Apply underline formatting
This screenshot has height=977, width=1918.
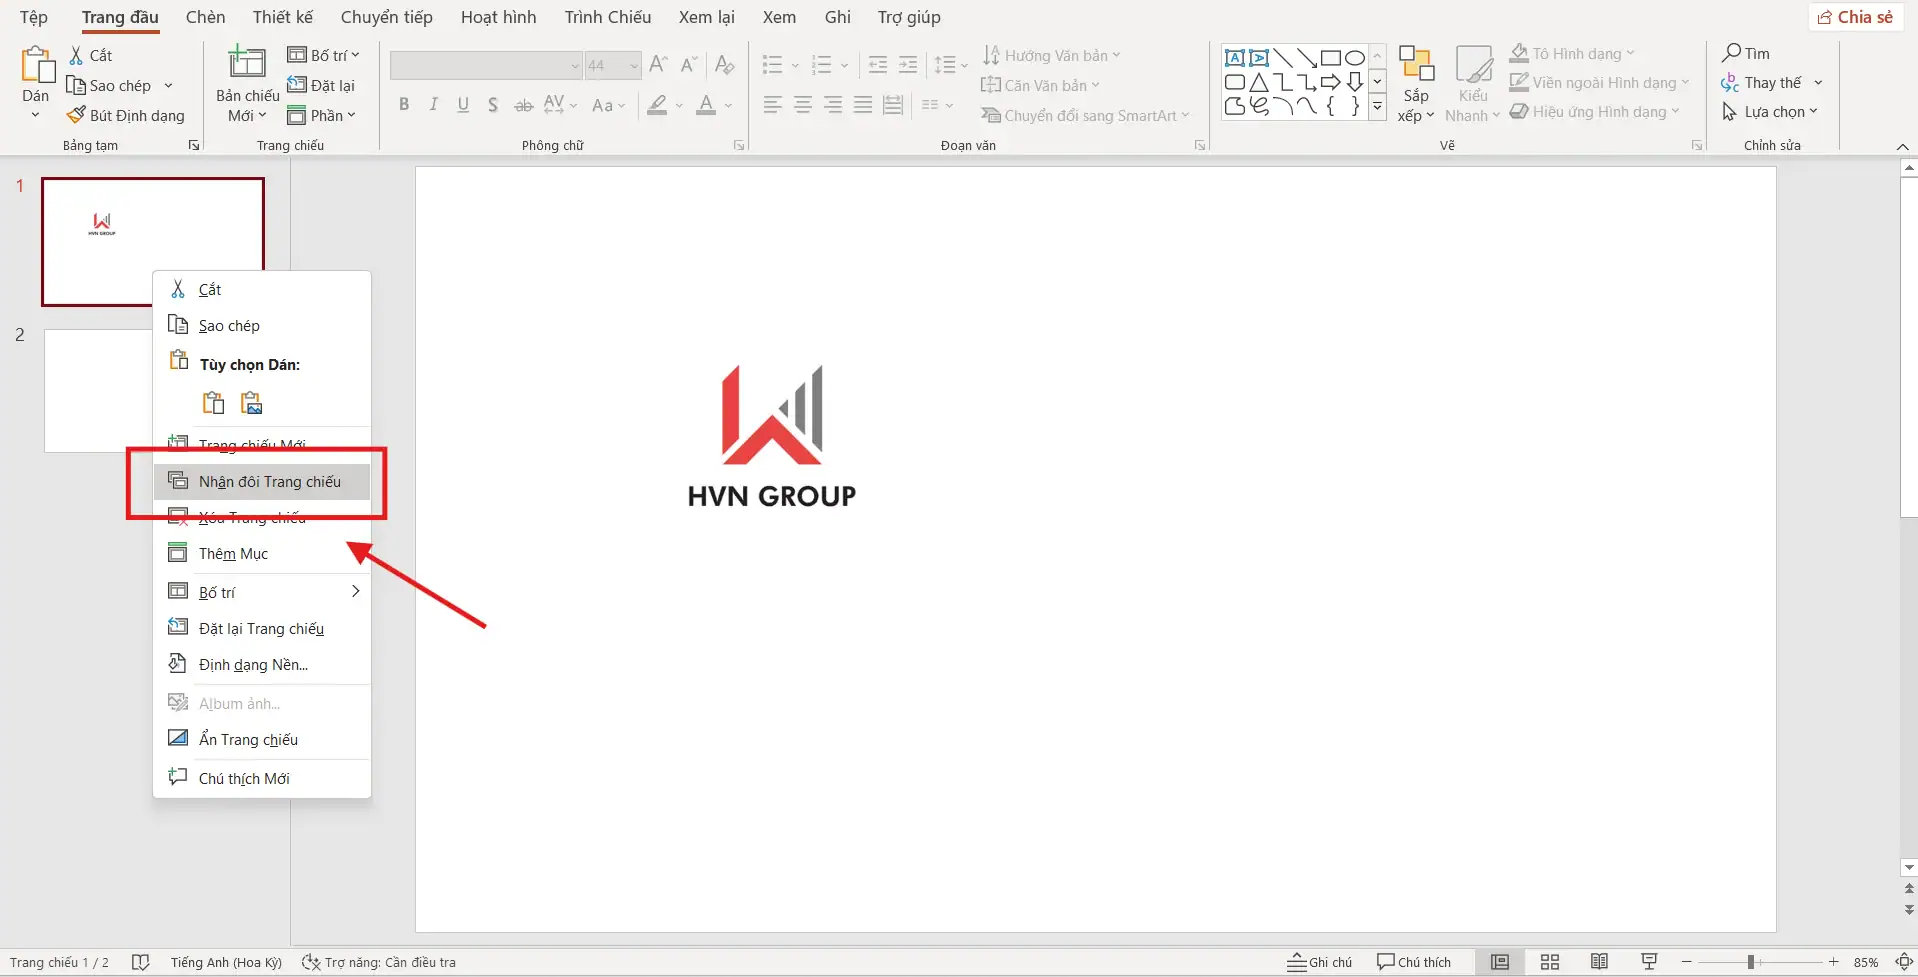click(x=463, y=104)
